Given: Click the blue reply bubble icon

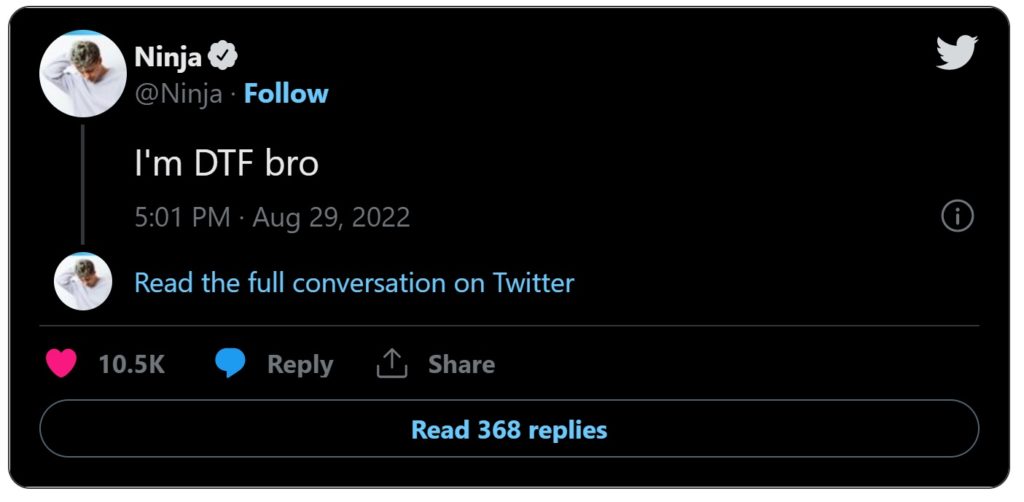Looking at the screenshot, I should pyautogui.click(x=231, y=364).
